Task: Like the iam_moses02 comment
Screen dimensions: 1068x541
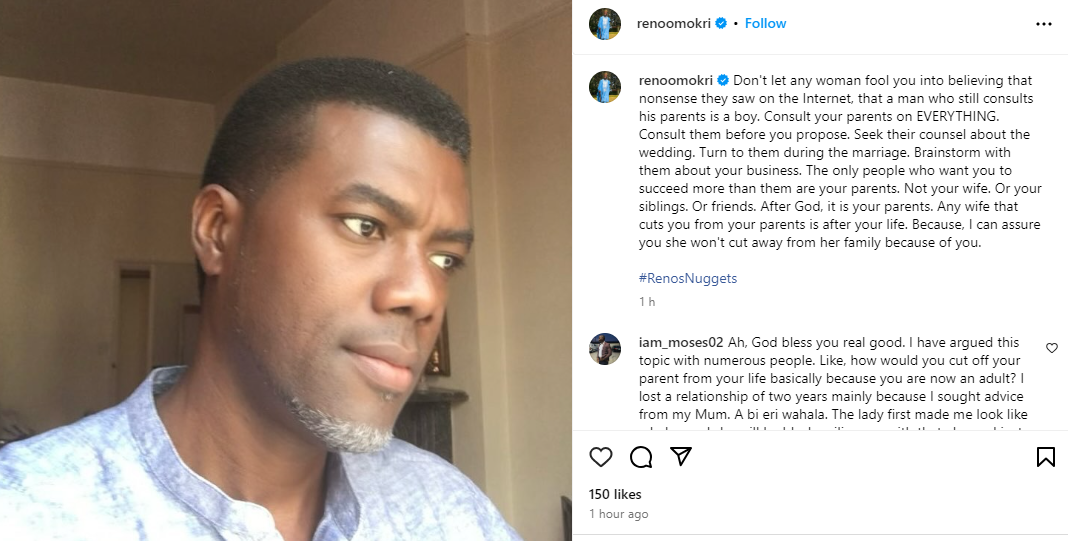Action: click(1051, 348)
